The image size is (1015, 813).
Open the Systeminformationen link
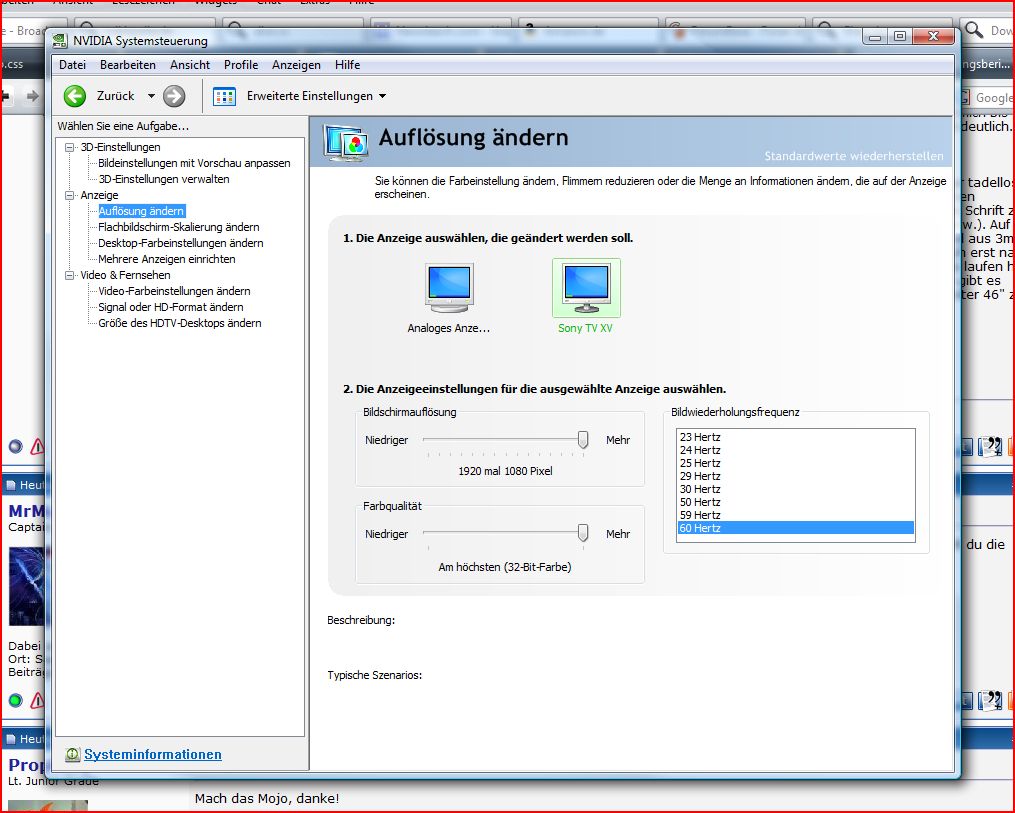(x=153, y=754)
